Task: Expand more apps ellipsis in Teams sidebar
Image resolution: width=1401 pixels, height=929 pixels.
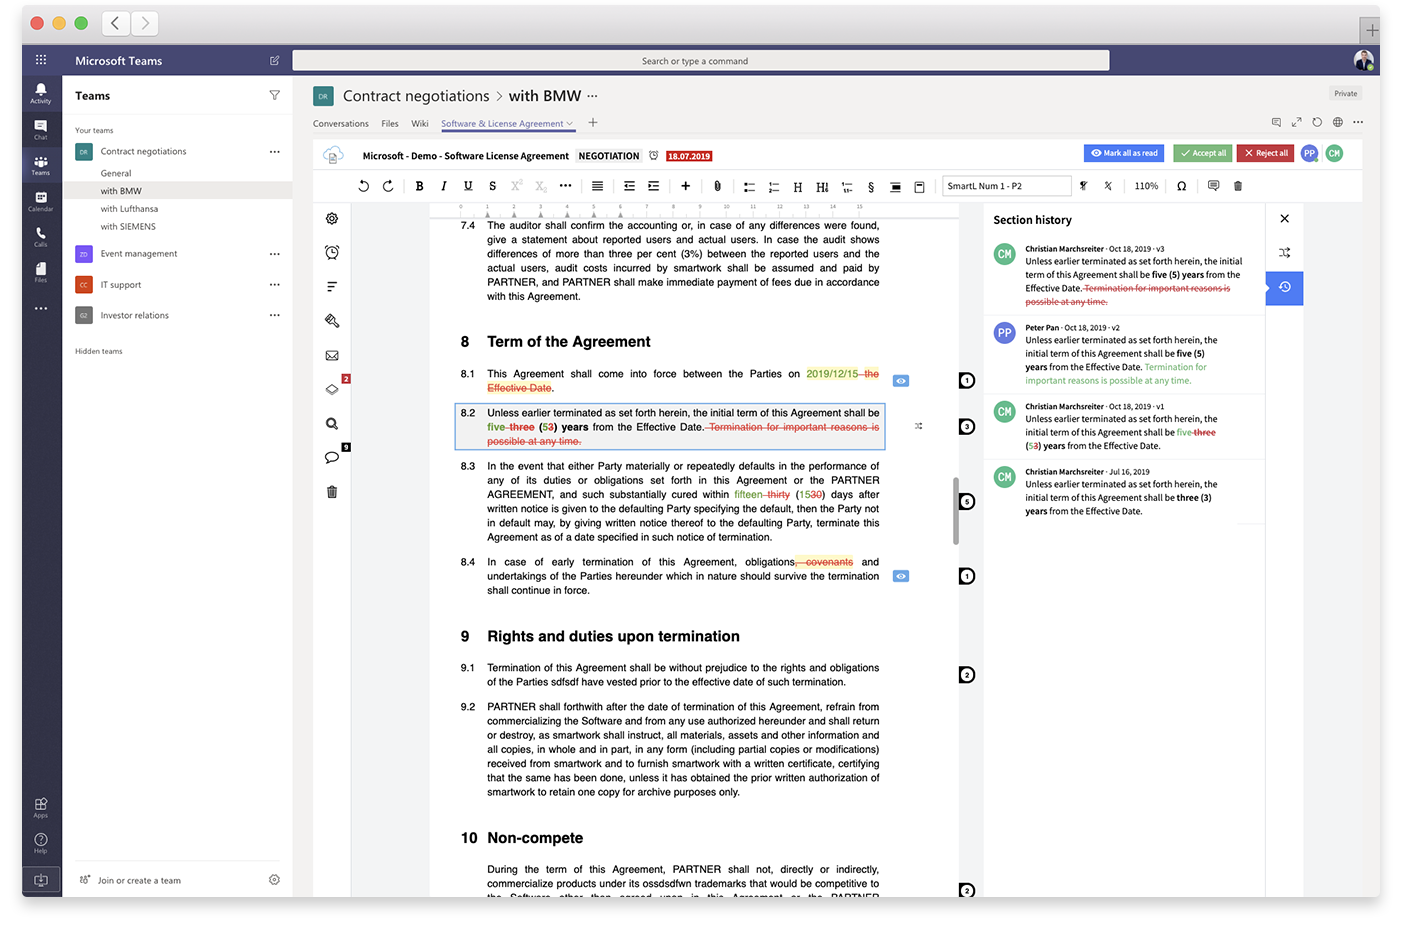Action: click(x=41, y=308)
